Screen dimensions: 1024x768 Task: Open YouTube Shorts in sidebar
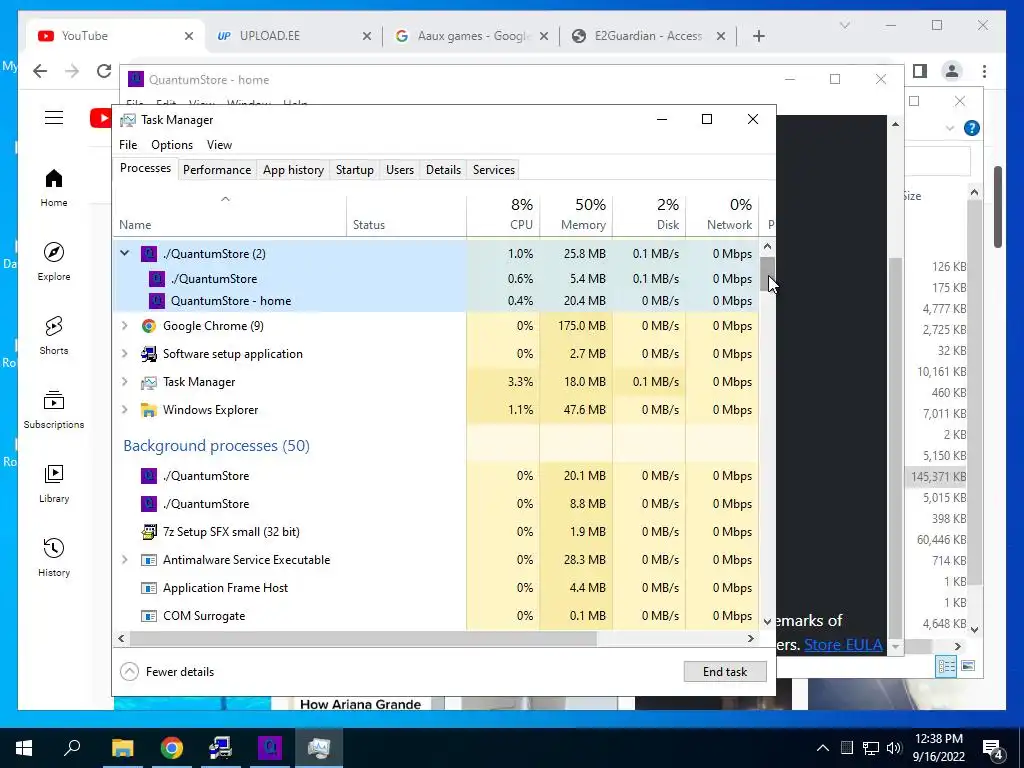tap(54, 336)
